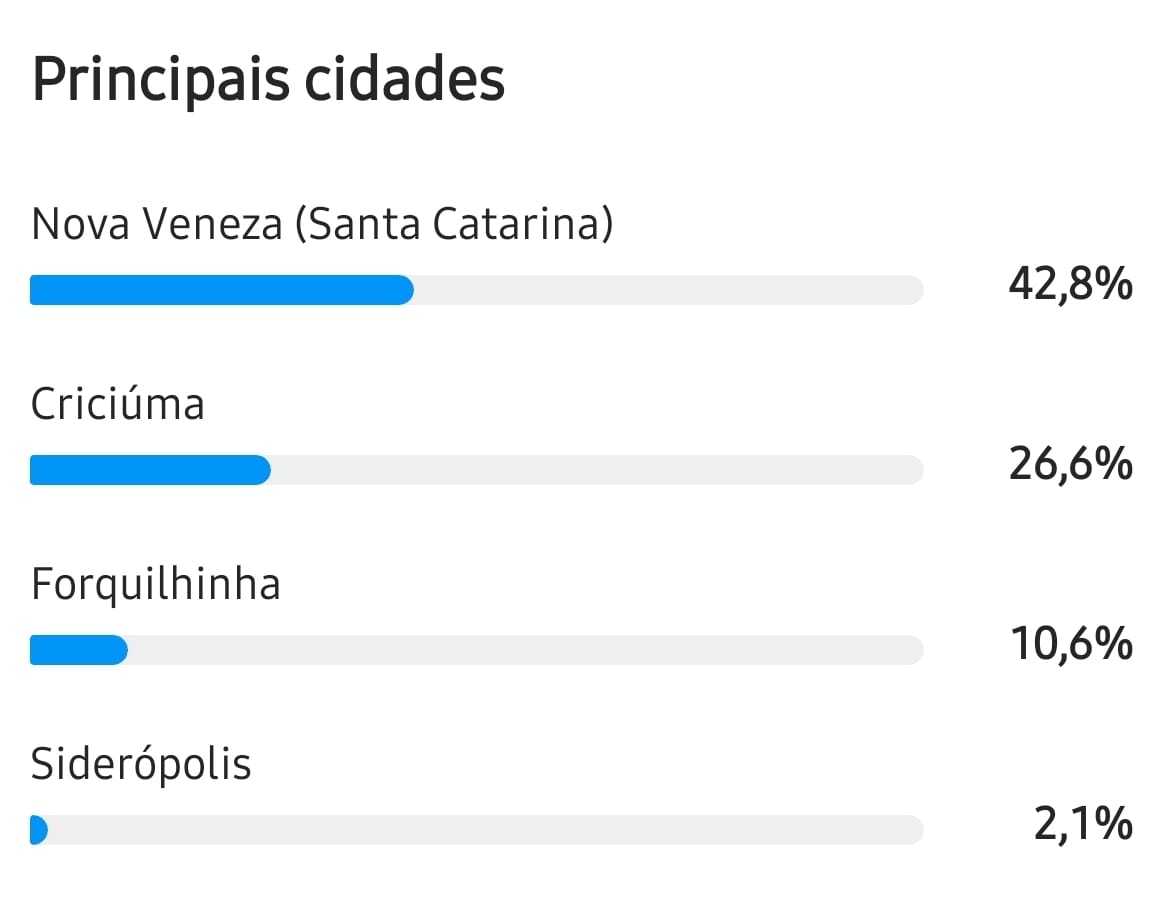
Task: Select the 26,6% percentage for Criciúma
Action: click(x=1070, y=466)
